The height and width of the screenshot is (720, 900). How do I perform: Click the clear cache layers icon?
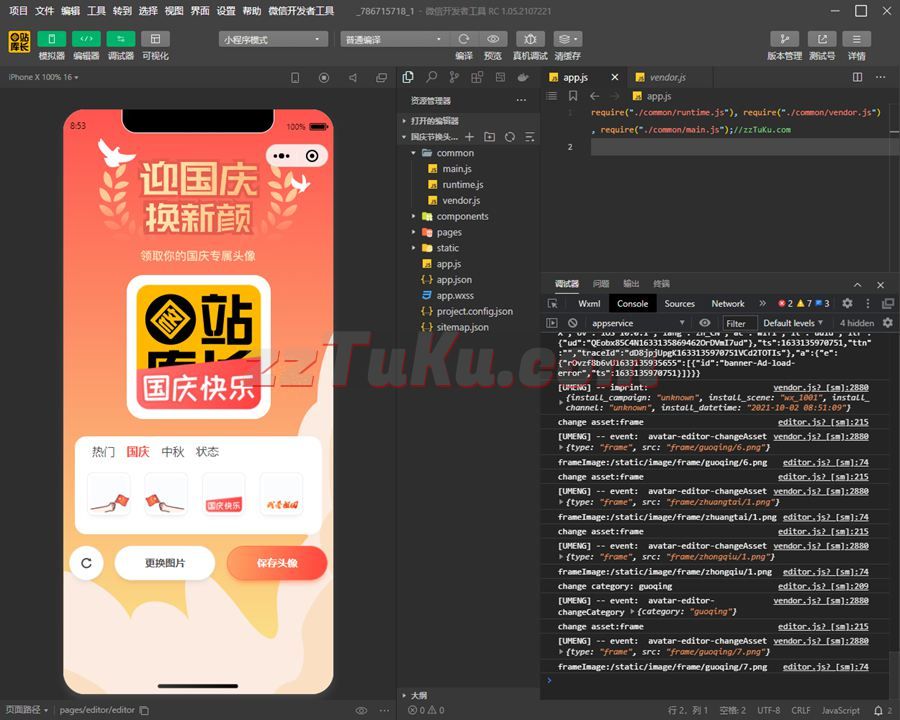[568, 39]
